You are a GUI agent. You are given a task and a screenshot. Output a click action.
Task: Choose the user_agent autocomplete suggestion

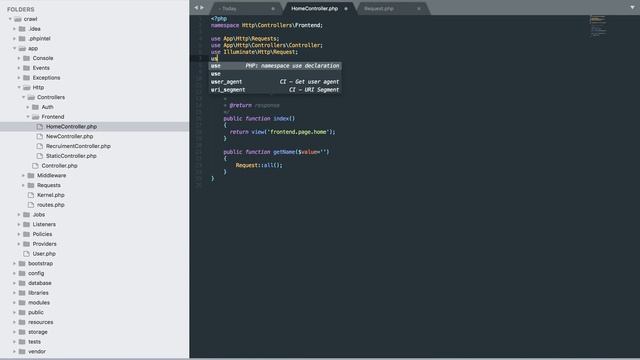click(x=275, y=82)
